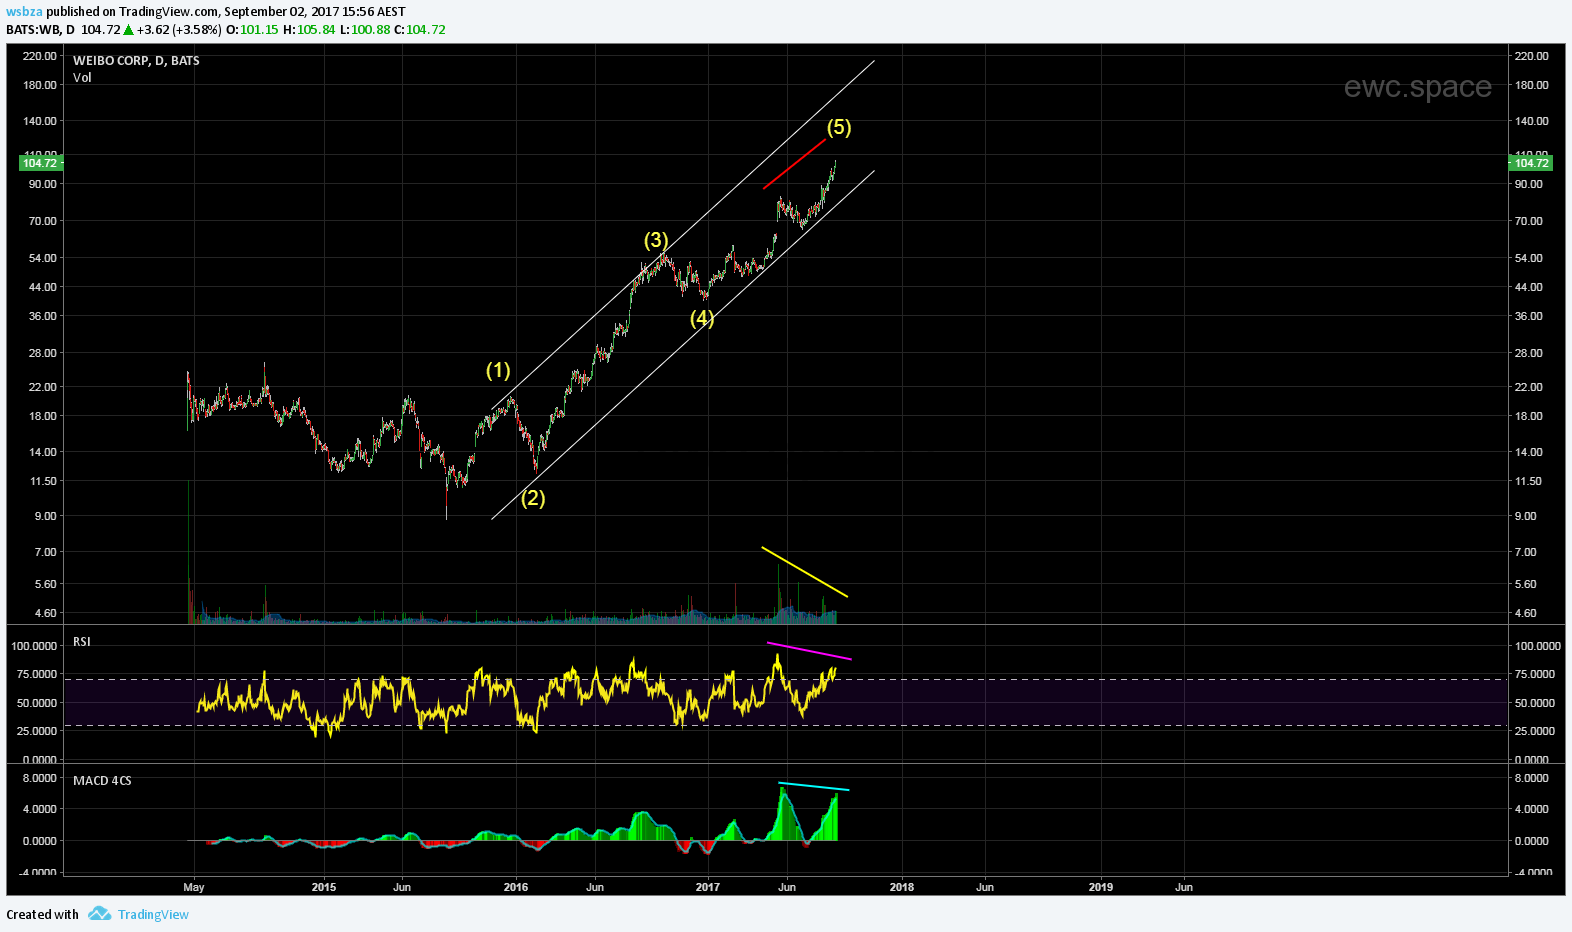The height and width of the screenshot is (932, 1572).
Task: Select the yellow wave (1) label
Action: [x=498, y=370]
